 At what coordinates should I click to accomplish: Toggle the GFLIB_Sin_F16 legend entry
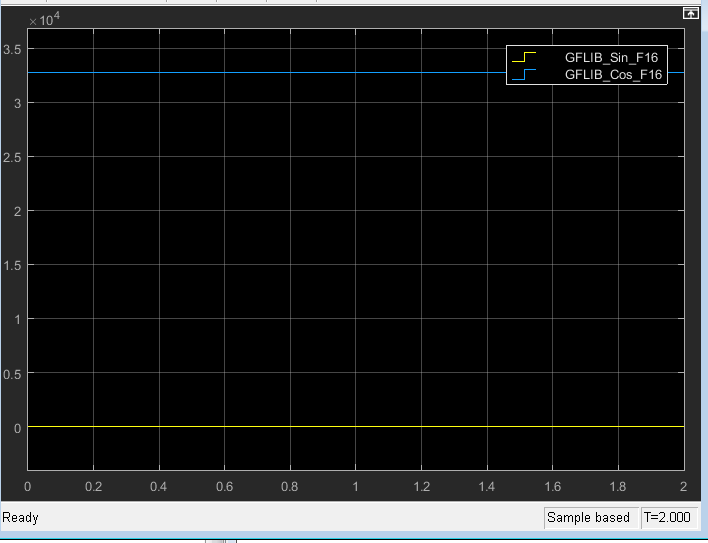pos(611,57)
